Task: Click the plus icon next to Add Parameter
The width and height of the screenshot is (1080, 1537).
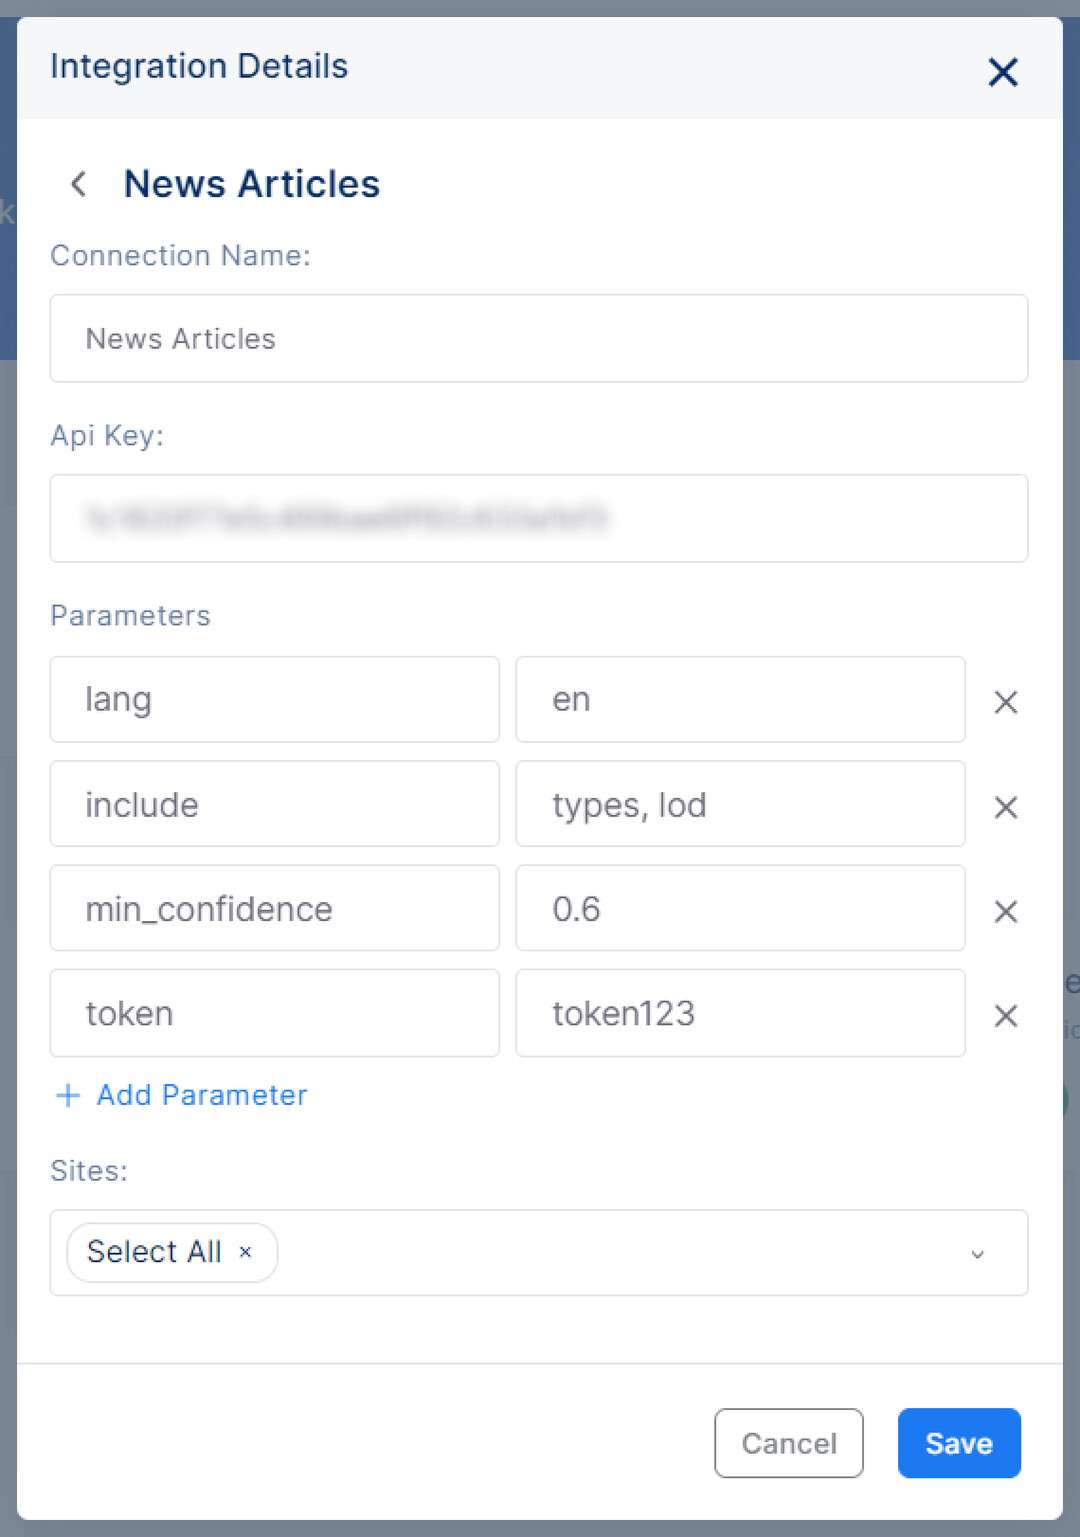Action: click(x=68, y=1095)
